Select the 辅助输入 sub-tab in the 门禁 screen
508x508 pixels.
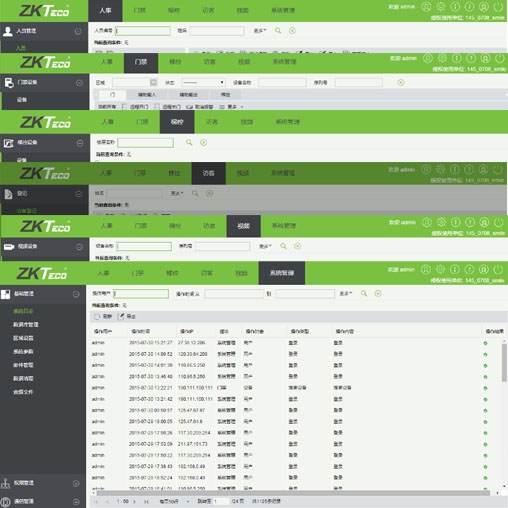pos(147,95)
